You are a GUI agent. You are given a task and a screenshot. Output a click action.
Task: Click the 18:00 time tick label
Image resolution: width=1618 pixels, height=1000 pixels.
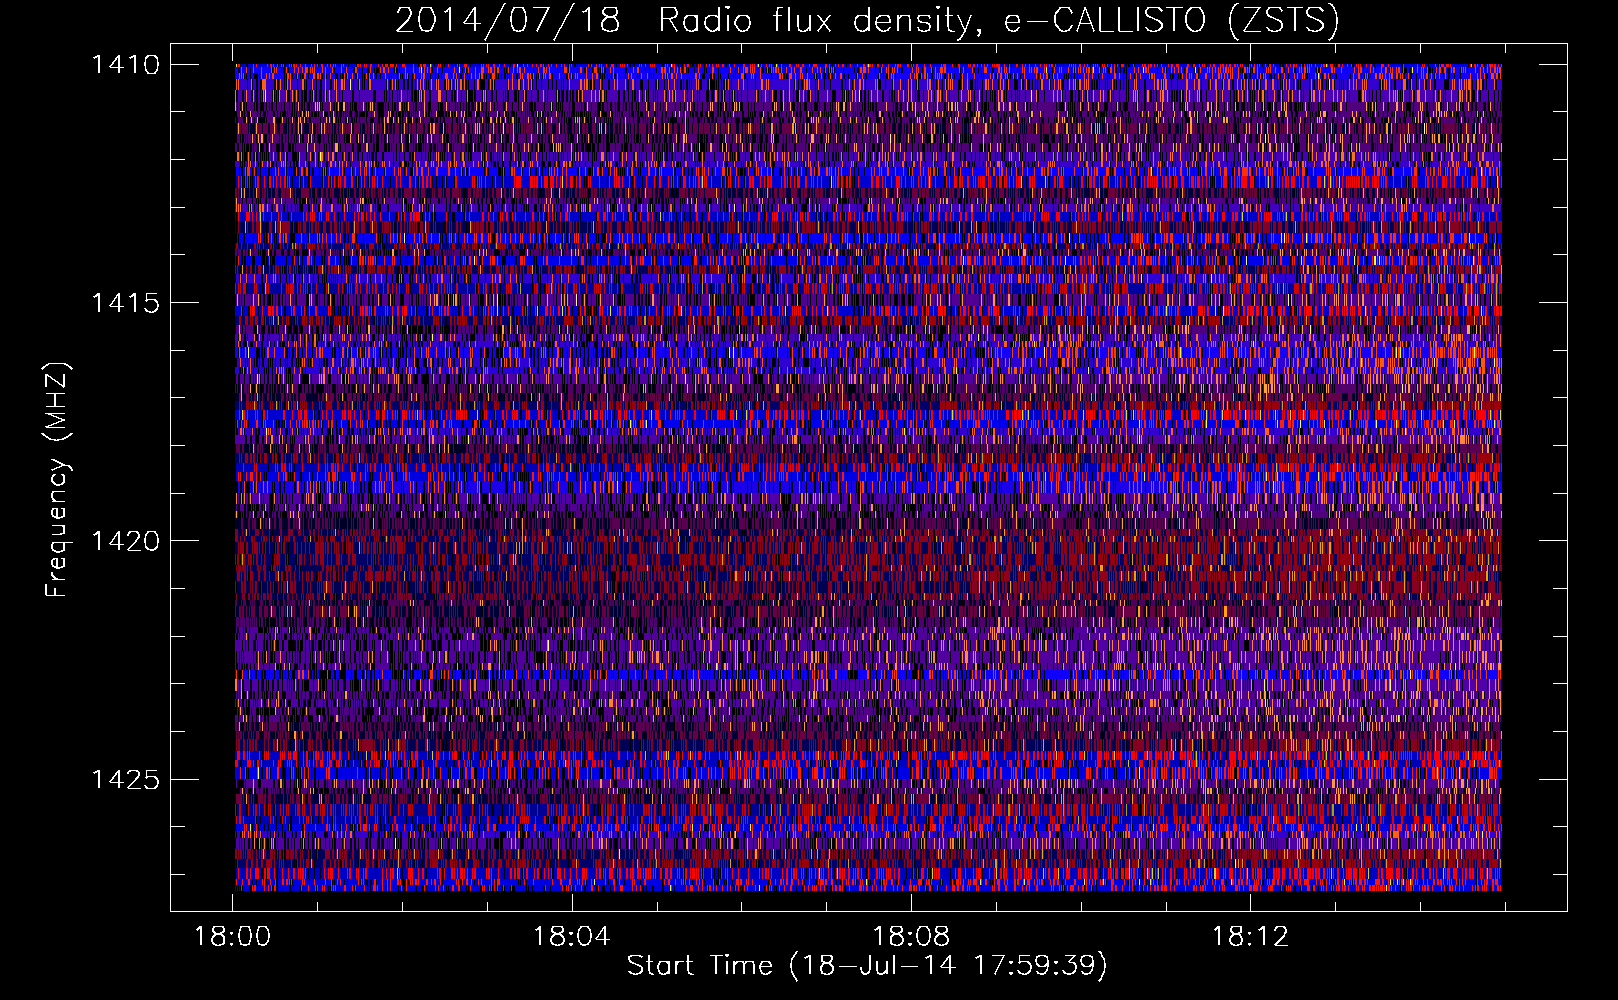[x=232, y=937]
